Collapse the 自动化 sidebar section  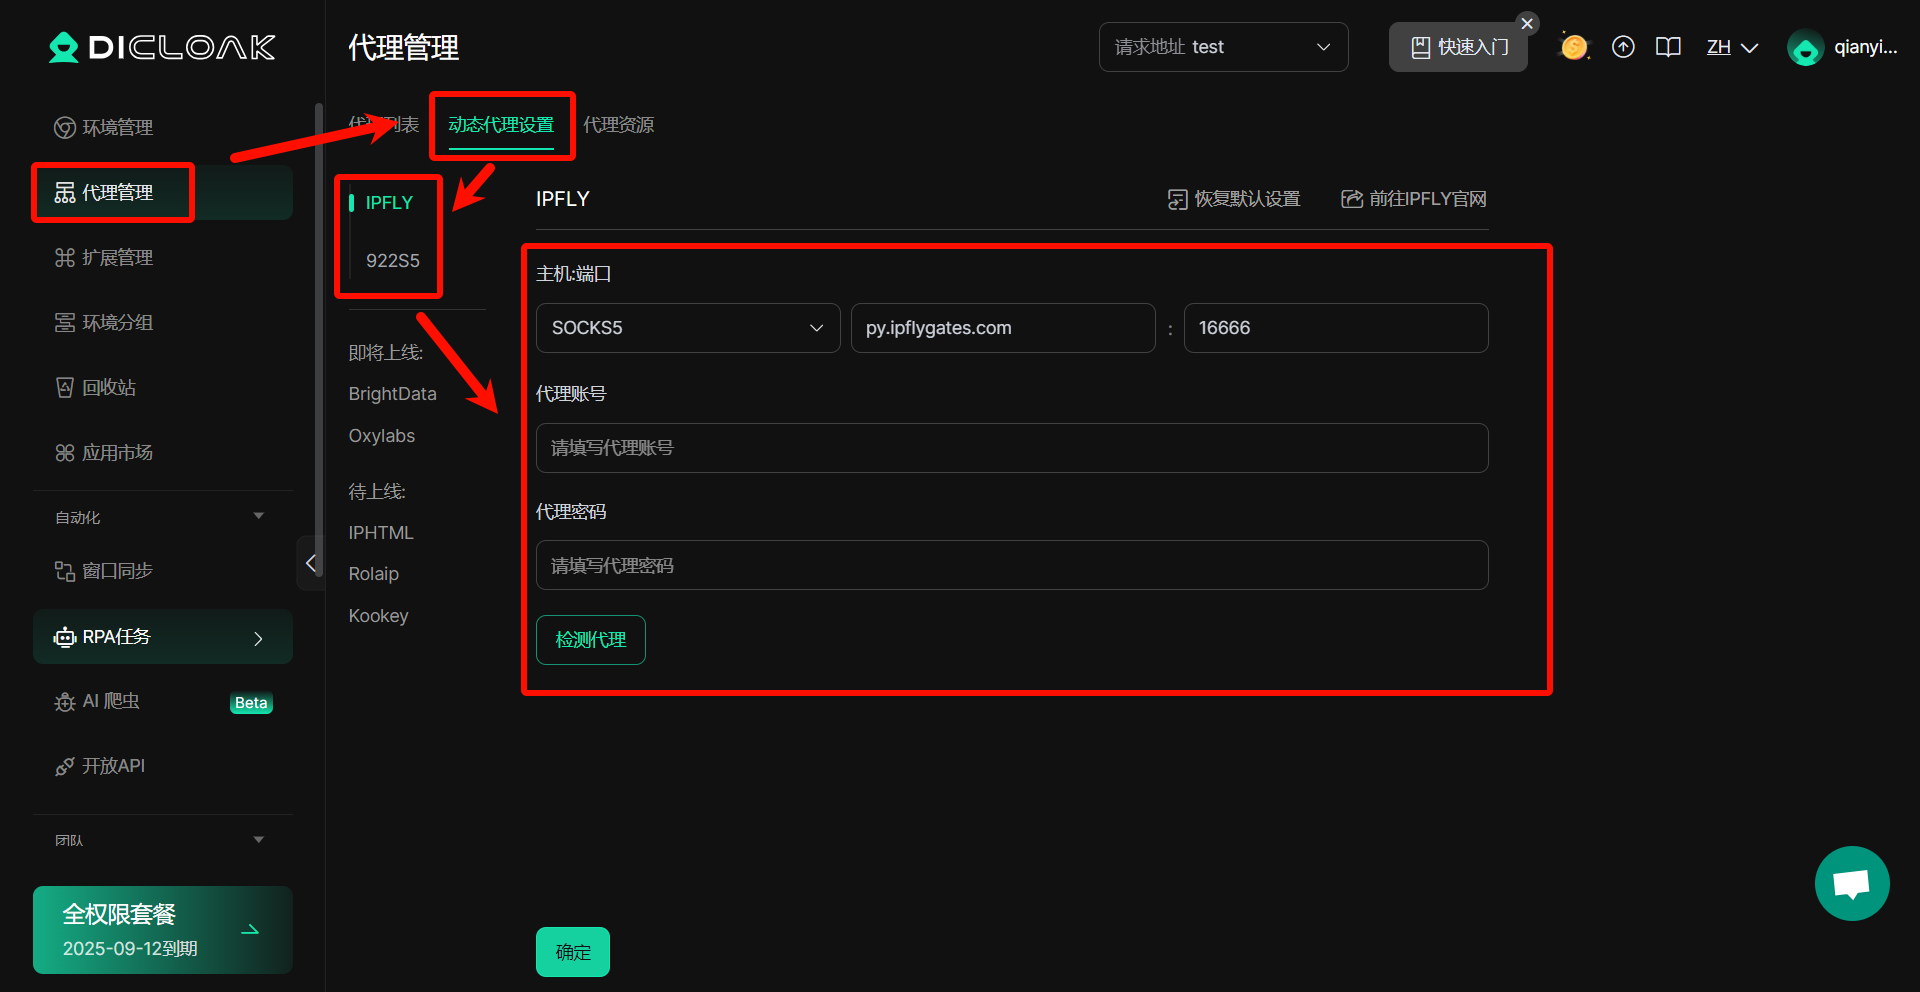click(x=259, y=516)
